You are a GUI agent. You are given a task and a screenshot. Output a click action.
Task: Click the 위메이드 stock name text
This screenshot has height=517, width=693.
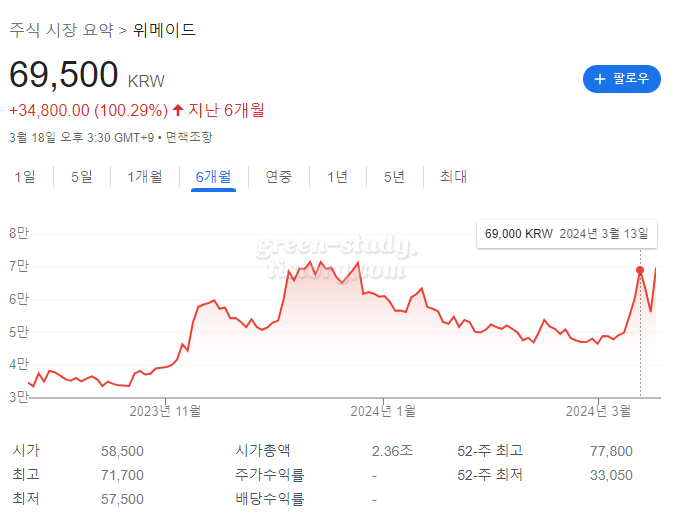pos(164,30)
